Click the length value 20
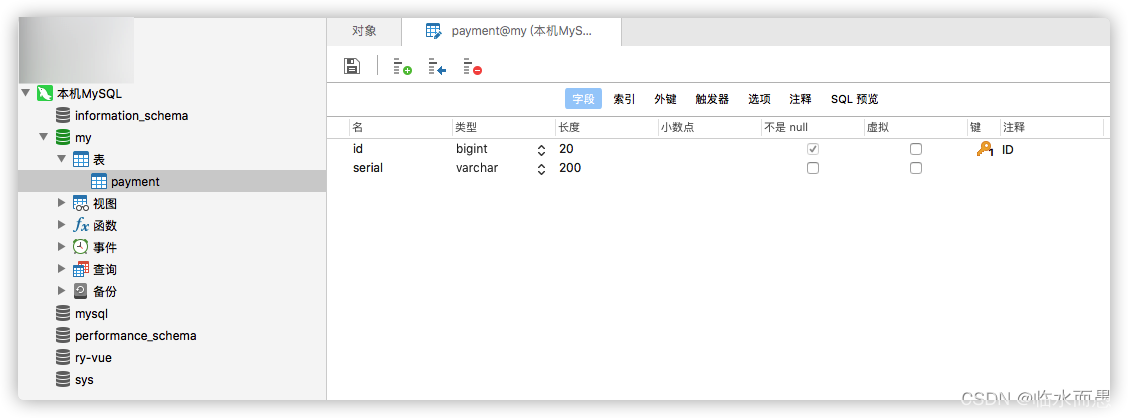The width and height of the screenshot is (1128, 418). click(x=566, y=149)
